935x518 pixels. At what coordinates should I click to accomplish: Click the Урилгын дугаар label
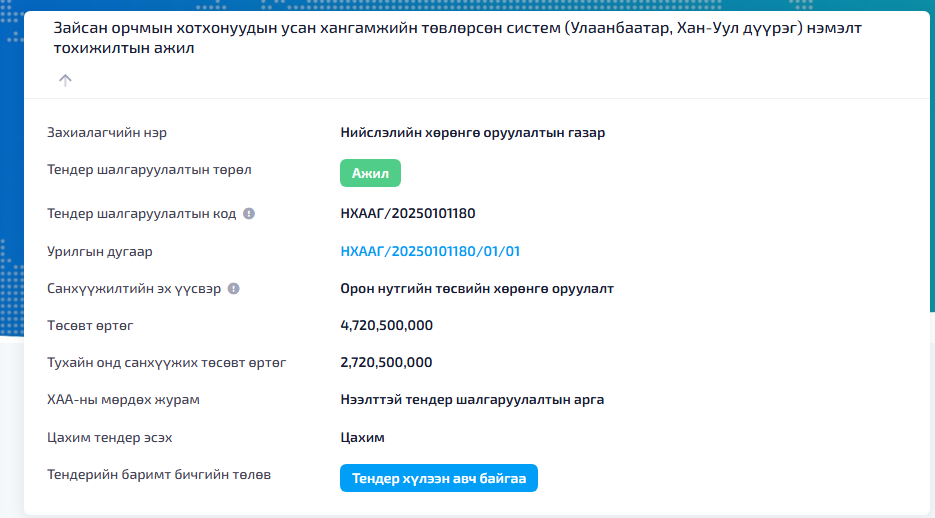coord(100,251)
